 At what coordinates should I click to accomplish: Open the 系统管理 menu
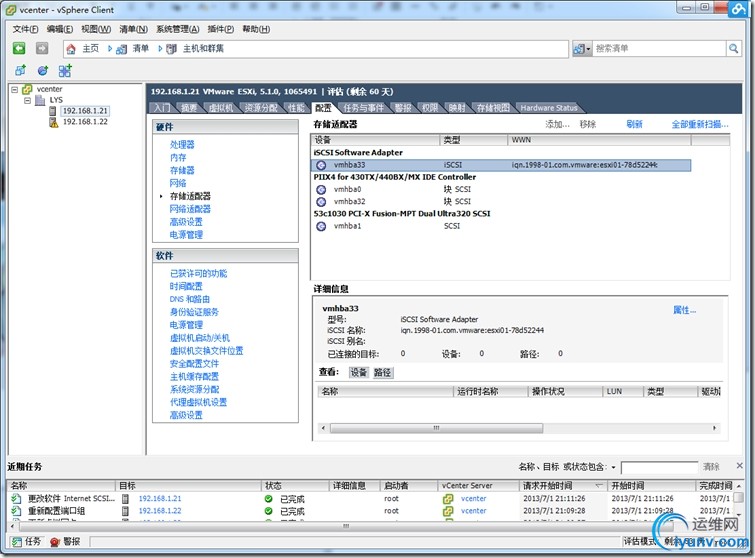pyautogui.click(x=177, y=29)
